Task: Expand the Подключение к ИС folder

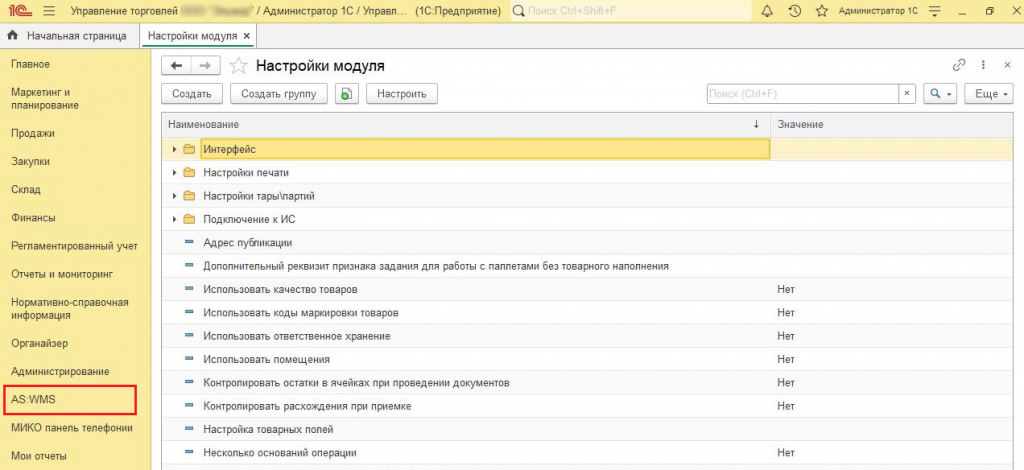Action: (174, 220)
